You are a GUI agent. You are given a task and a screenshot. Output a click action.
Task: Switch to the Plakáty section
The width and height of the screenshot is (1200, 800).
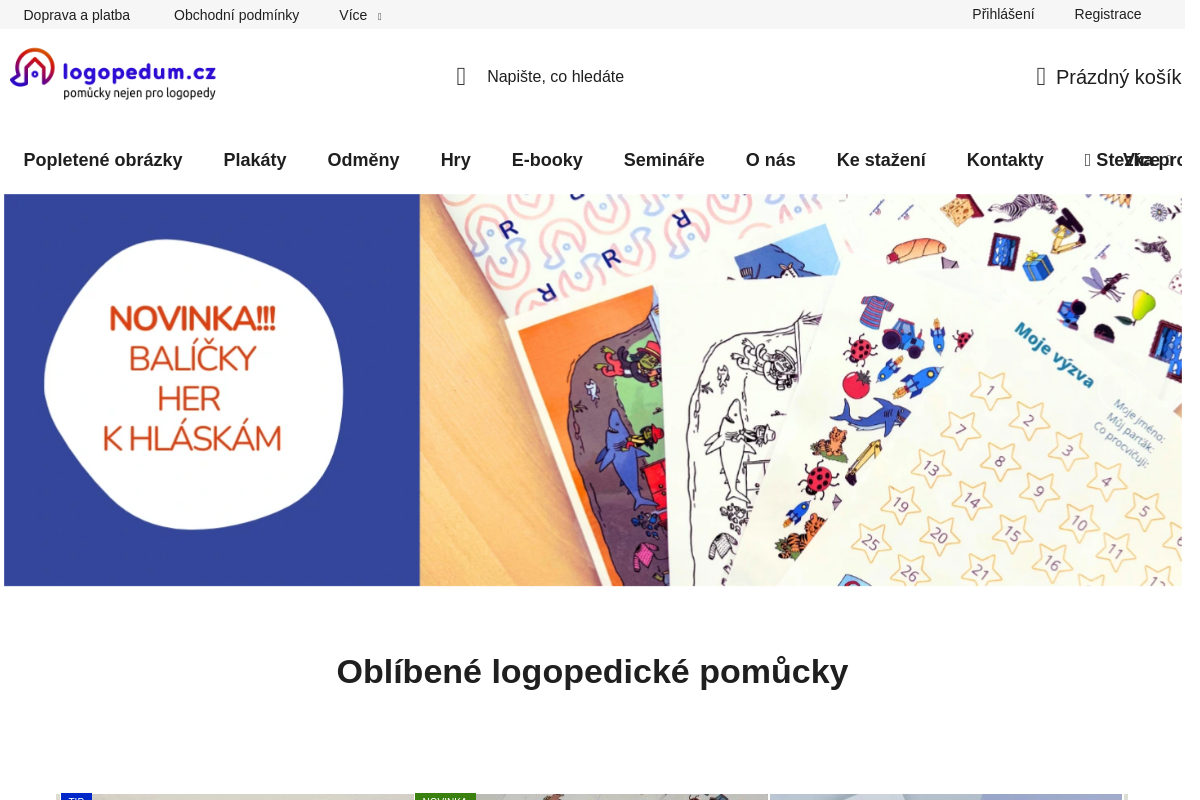coord(254,160)
